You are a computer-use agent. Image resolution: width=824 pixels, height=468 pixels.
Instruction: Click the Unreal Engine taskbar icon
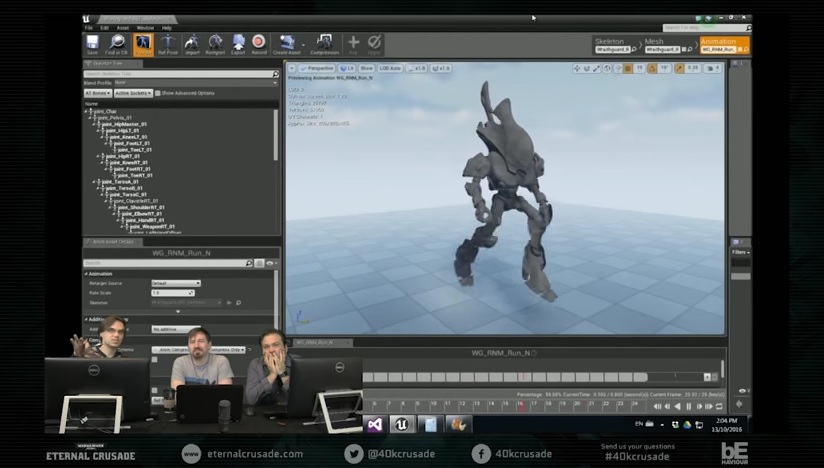pyautogui.click(x=402, y=424)
